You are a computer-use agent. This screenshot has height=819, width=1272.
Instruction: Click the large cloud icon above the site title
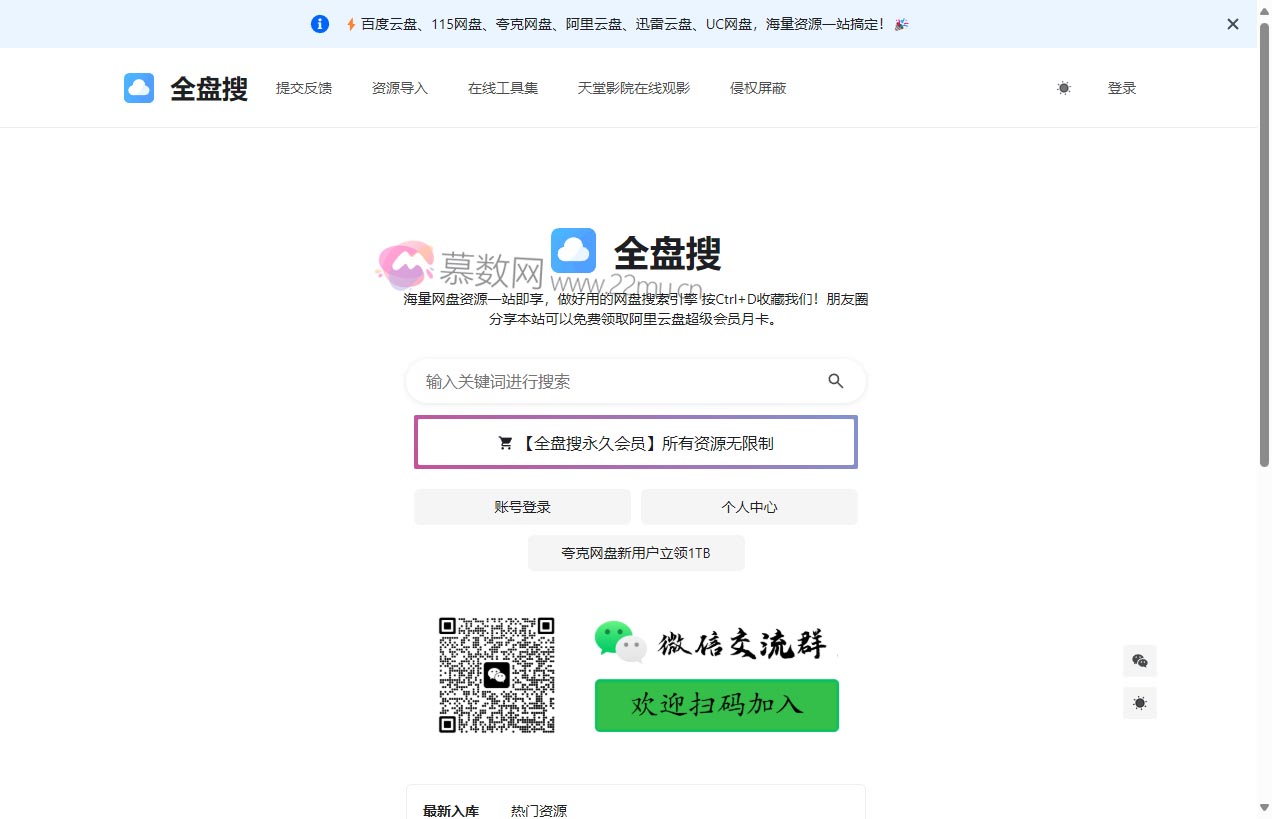pyautogui.click(x=573, y=251)
